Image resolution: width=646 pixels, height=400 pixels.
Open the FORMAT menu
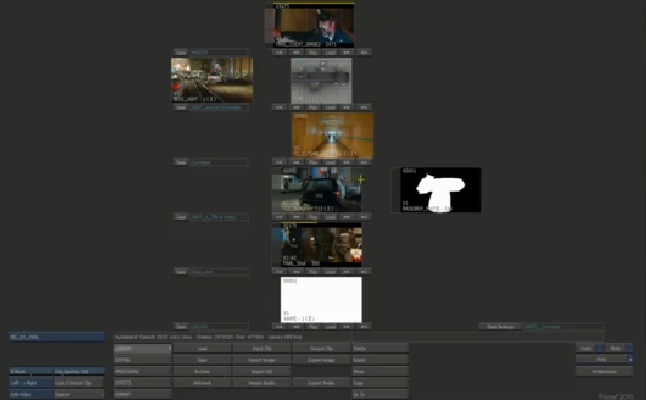(142, 394)
